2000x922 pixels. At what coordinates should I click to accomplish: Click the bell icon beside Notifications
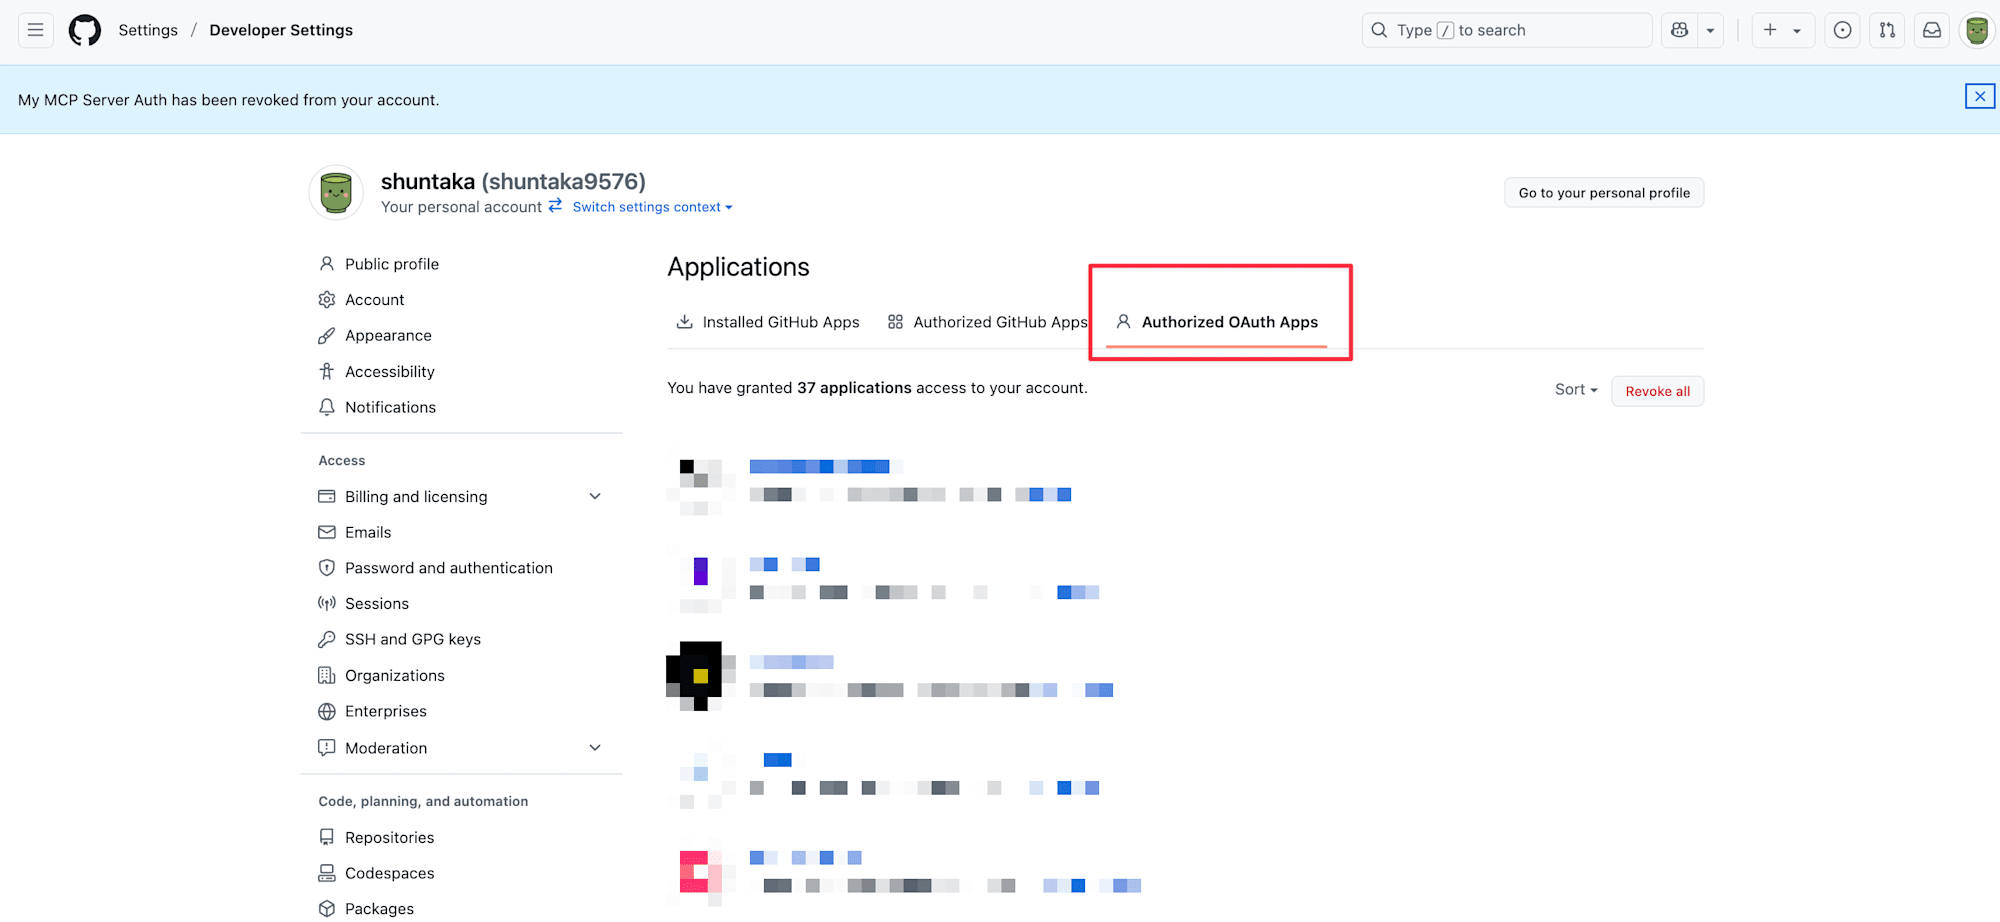coord(326,408)
